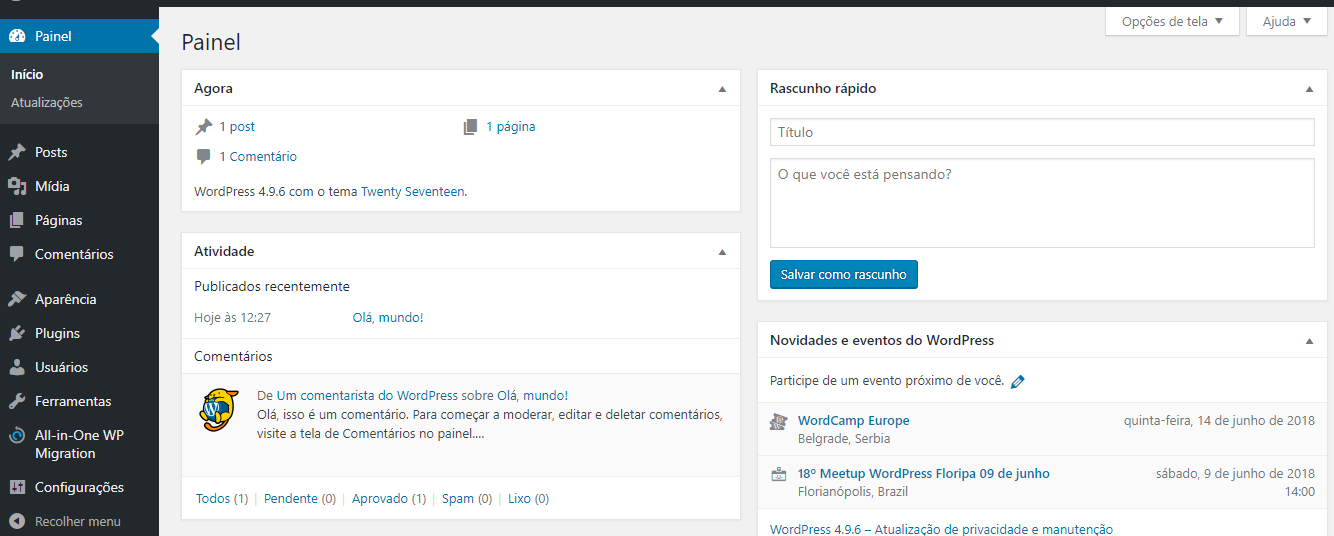Click the pencil icon to edit event location
Viewport: 1334px width, 536px height.
pyautogui.click(x=1018, y=381)
